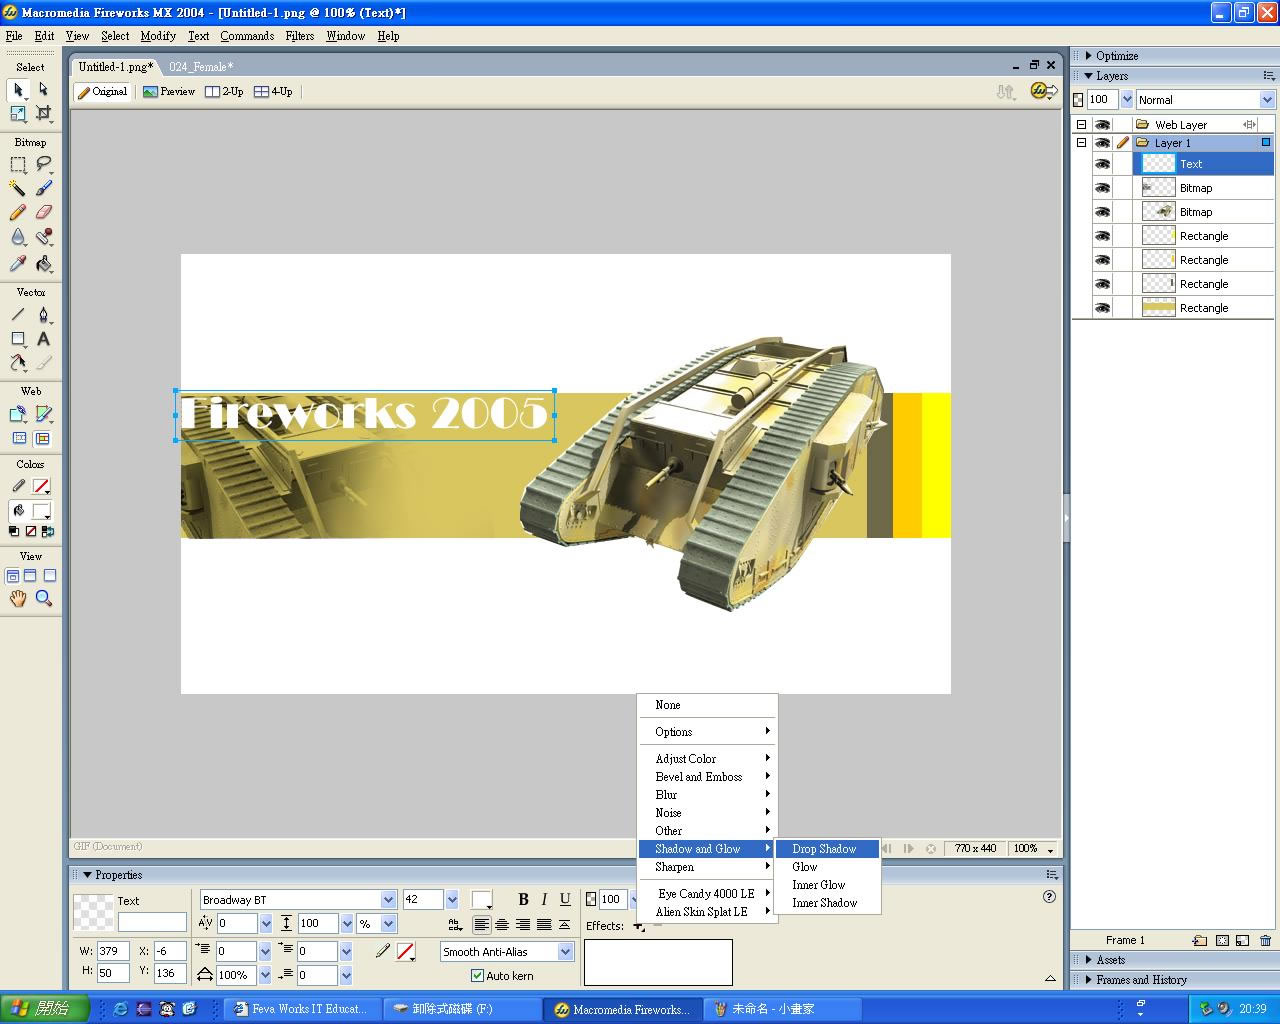Switch to the 024_Female* document tab

click(x=201, y=67)
